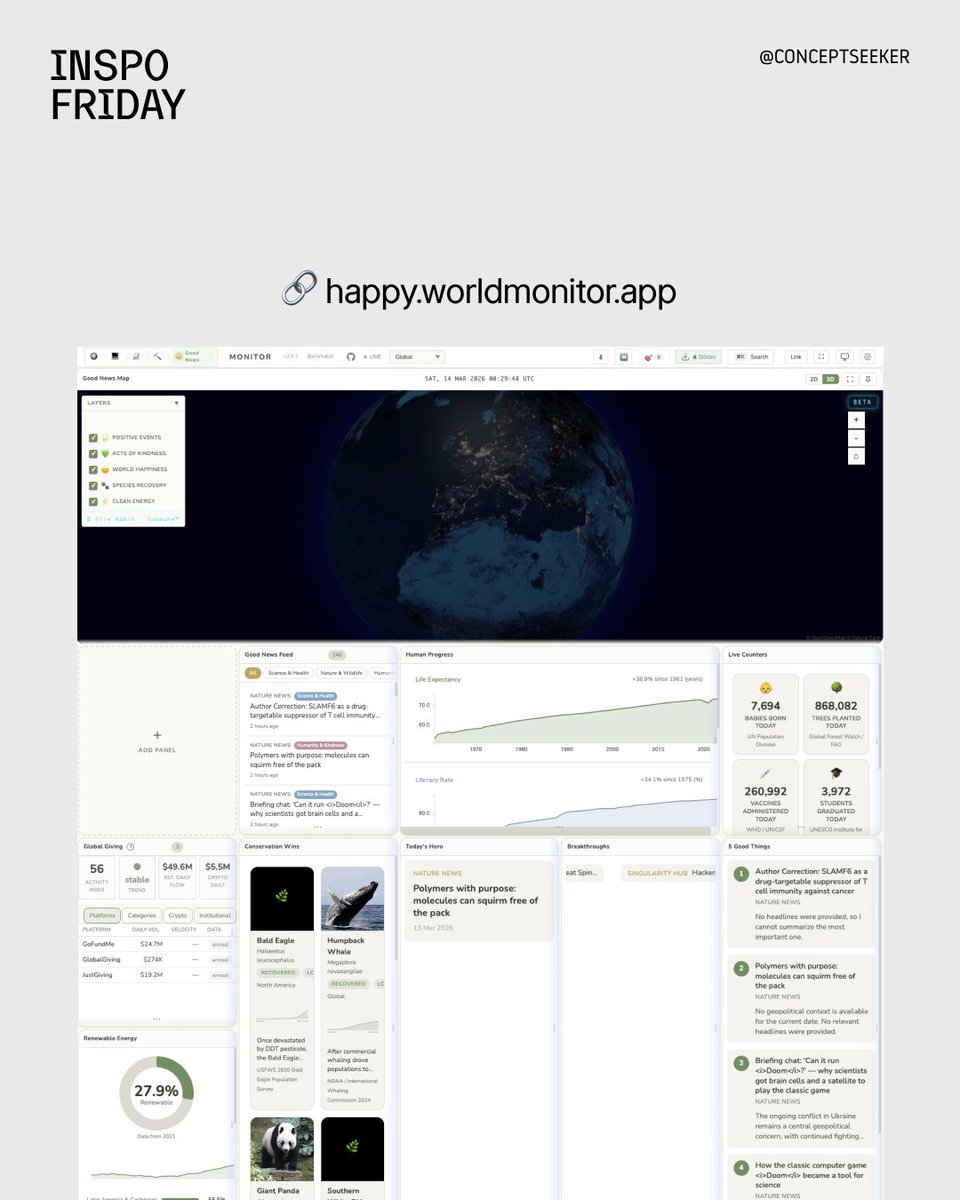
Task: Click the Global Giving help question mark icon
Action: [x=131, y=846]
